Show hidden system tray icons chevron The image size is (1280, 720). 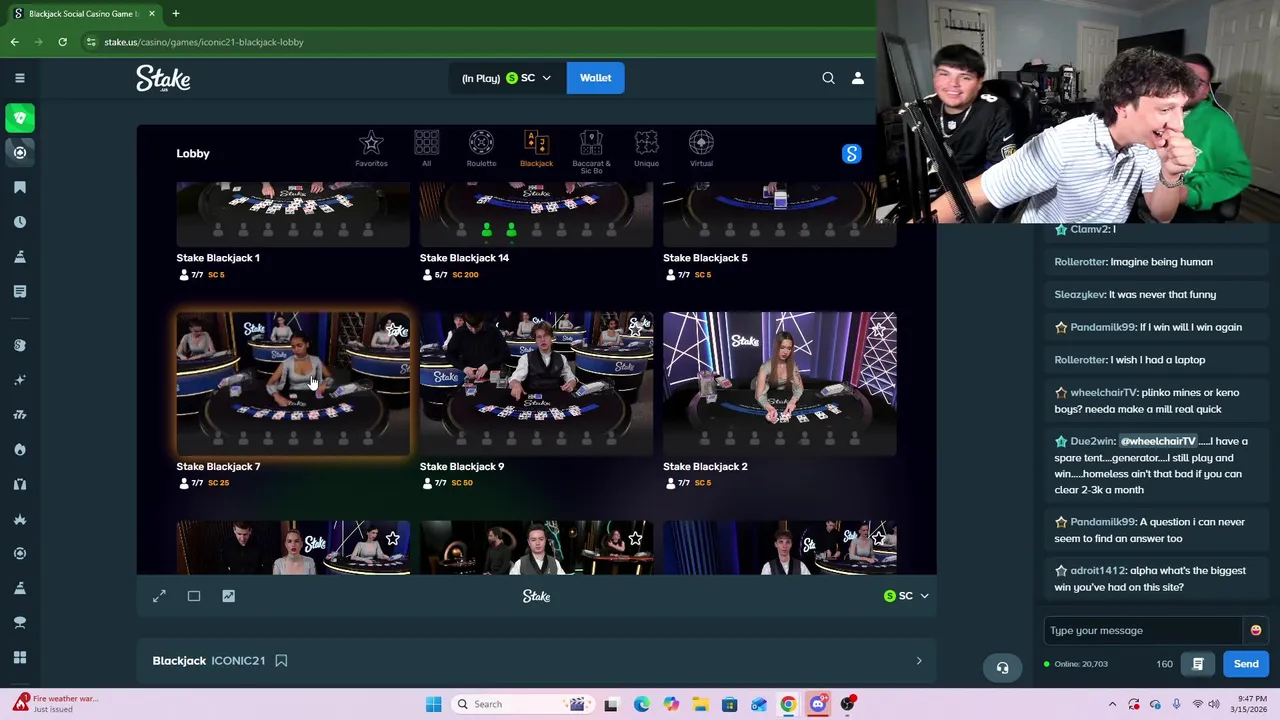click(1112, 704)
